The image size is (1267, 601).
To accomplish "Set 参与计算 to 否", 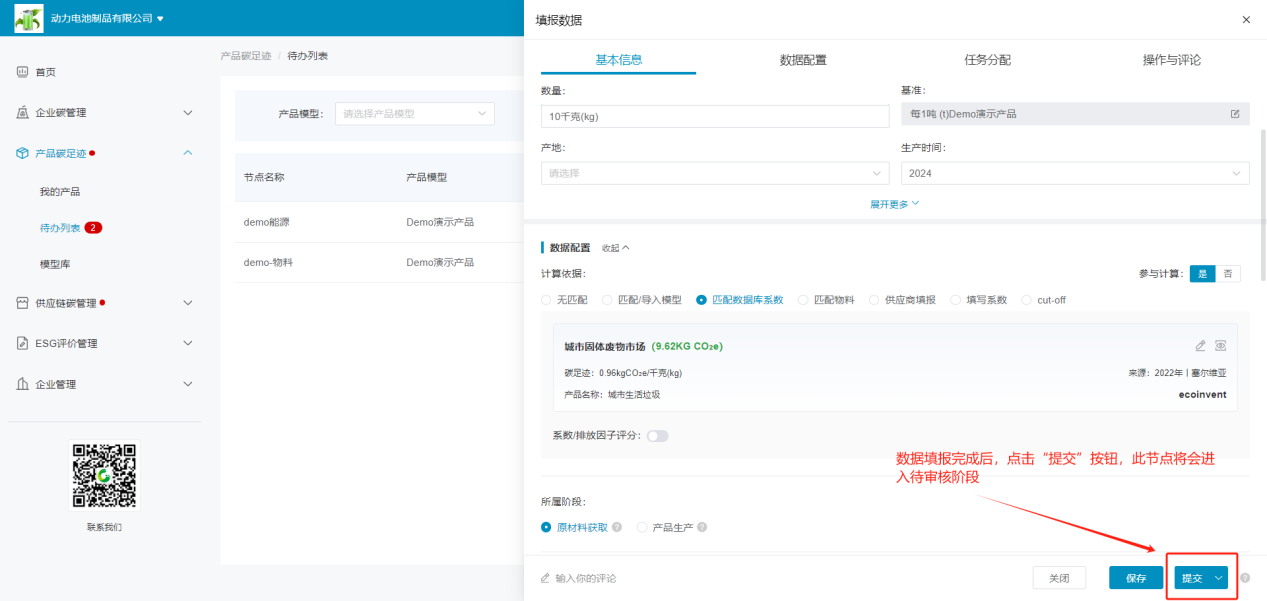I will point(1227,274).
